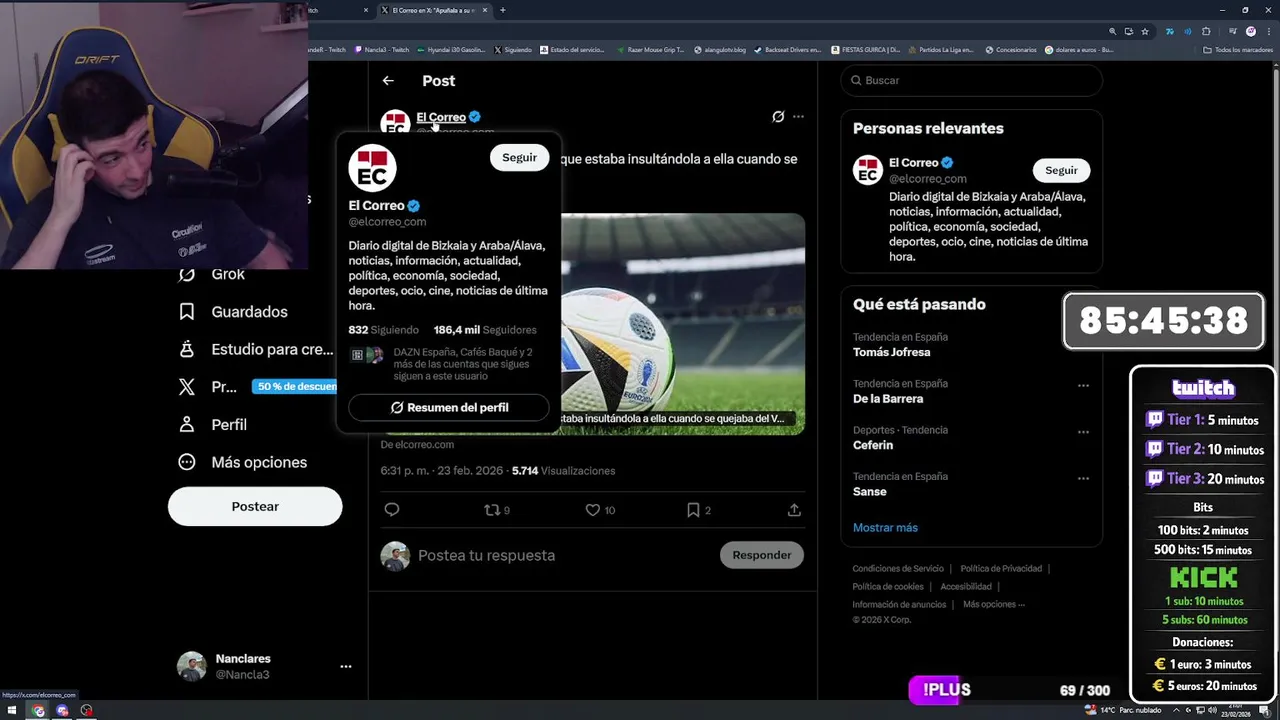Image resolution: width=1280 pixels, height=720 pixels.
Task: Open a new browser tab
Action: (502, 10)
